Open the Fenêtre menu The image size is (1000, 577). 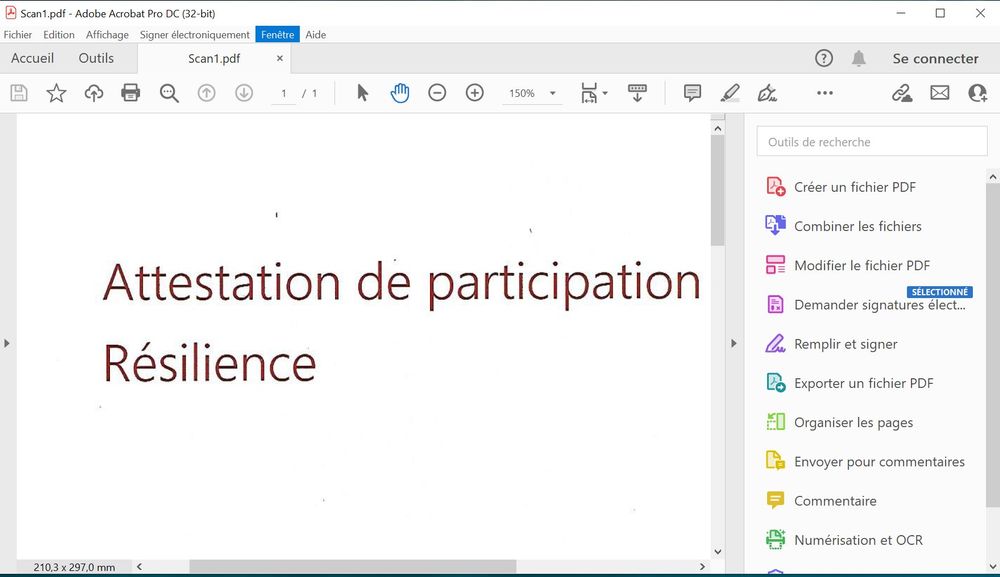[x=277, y=34]
